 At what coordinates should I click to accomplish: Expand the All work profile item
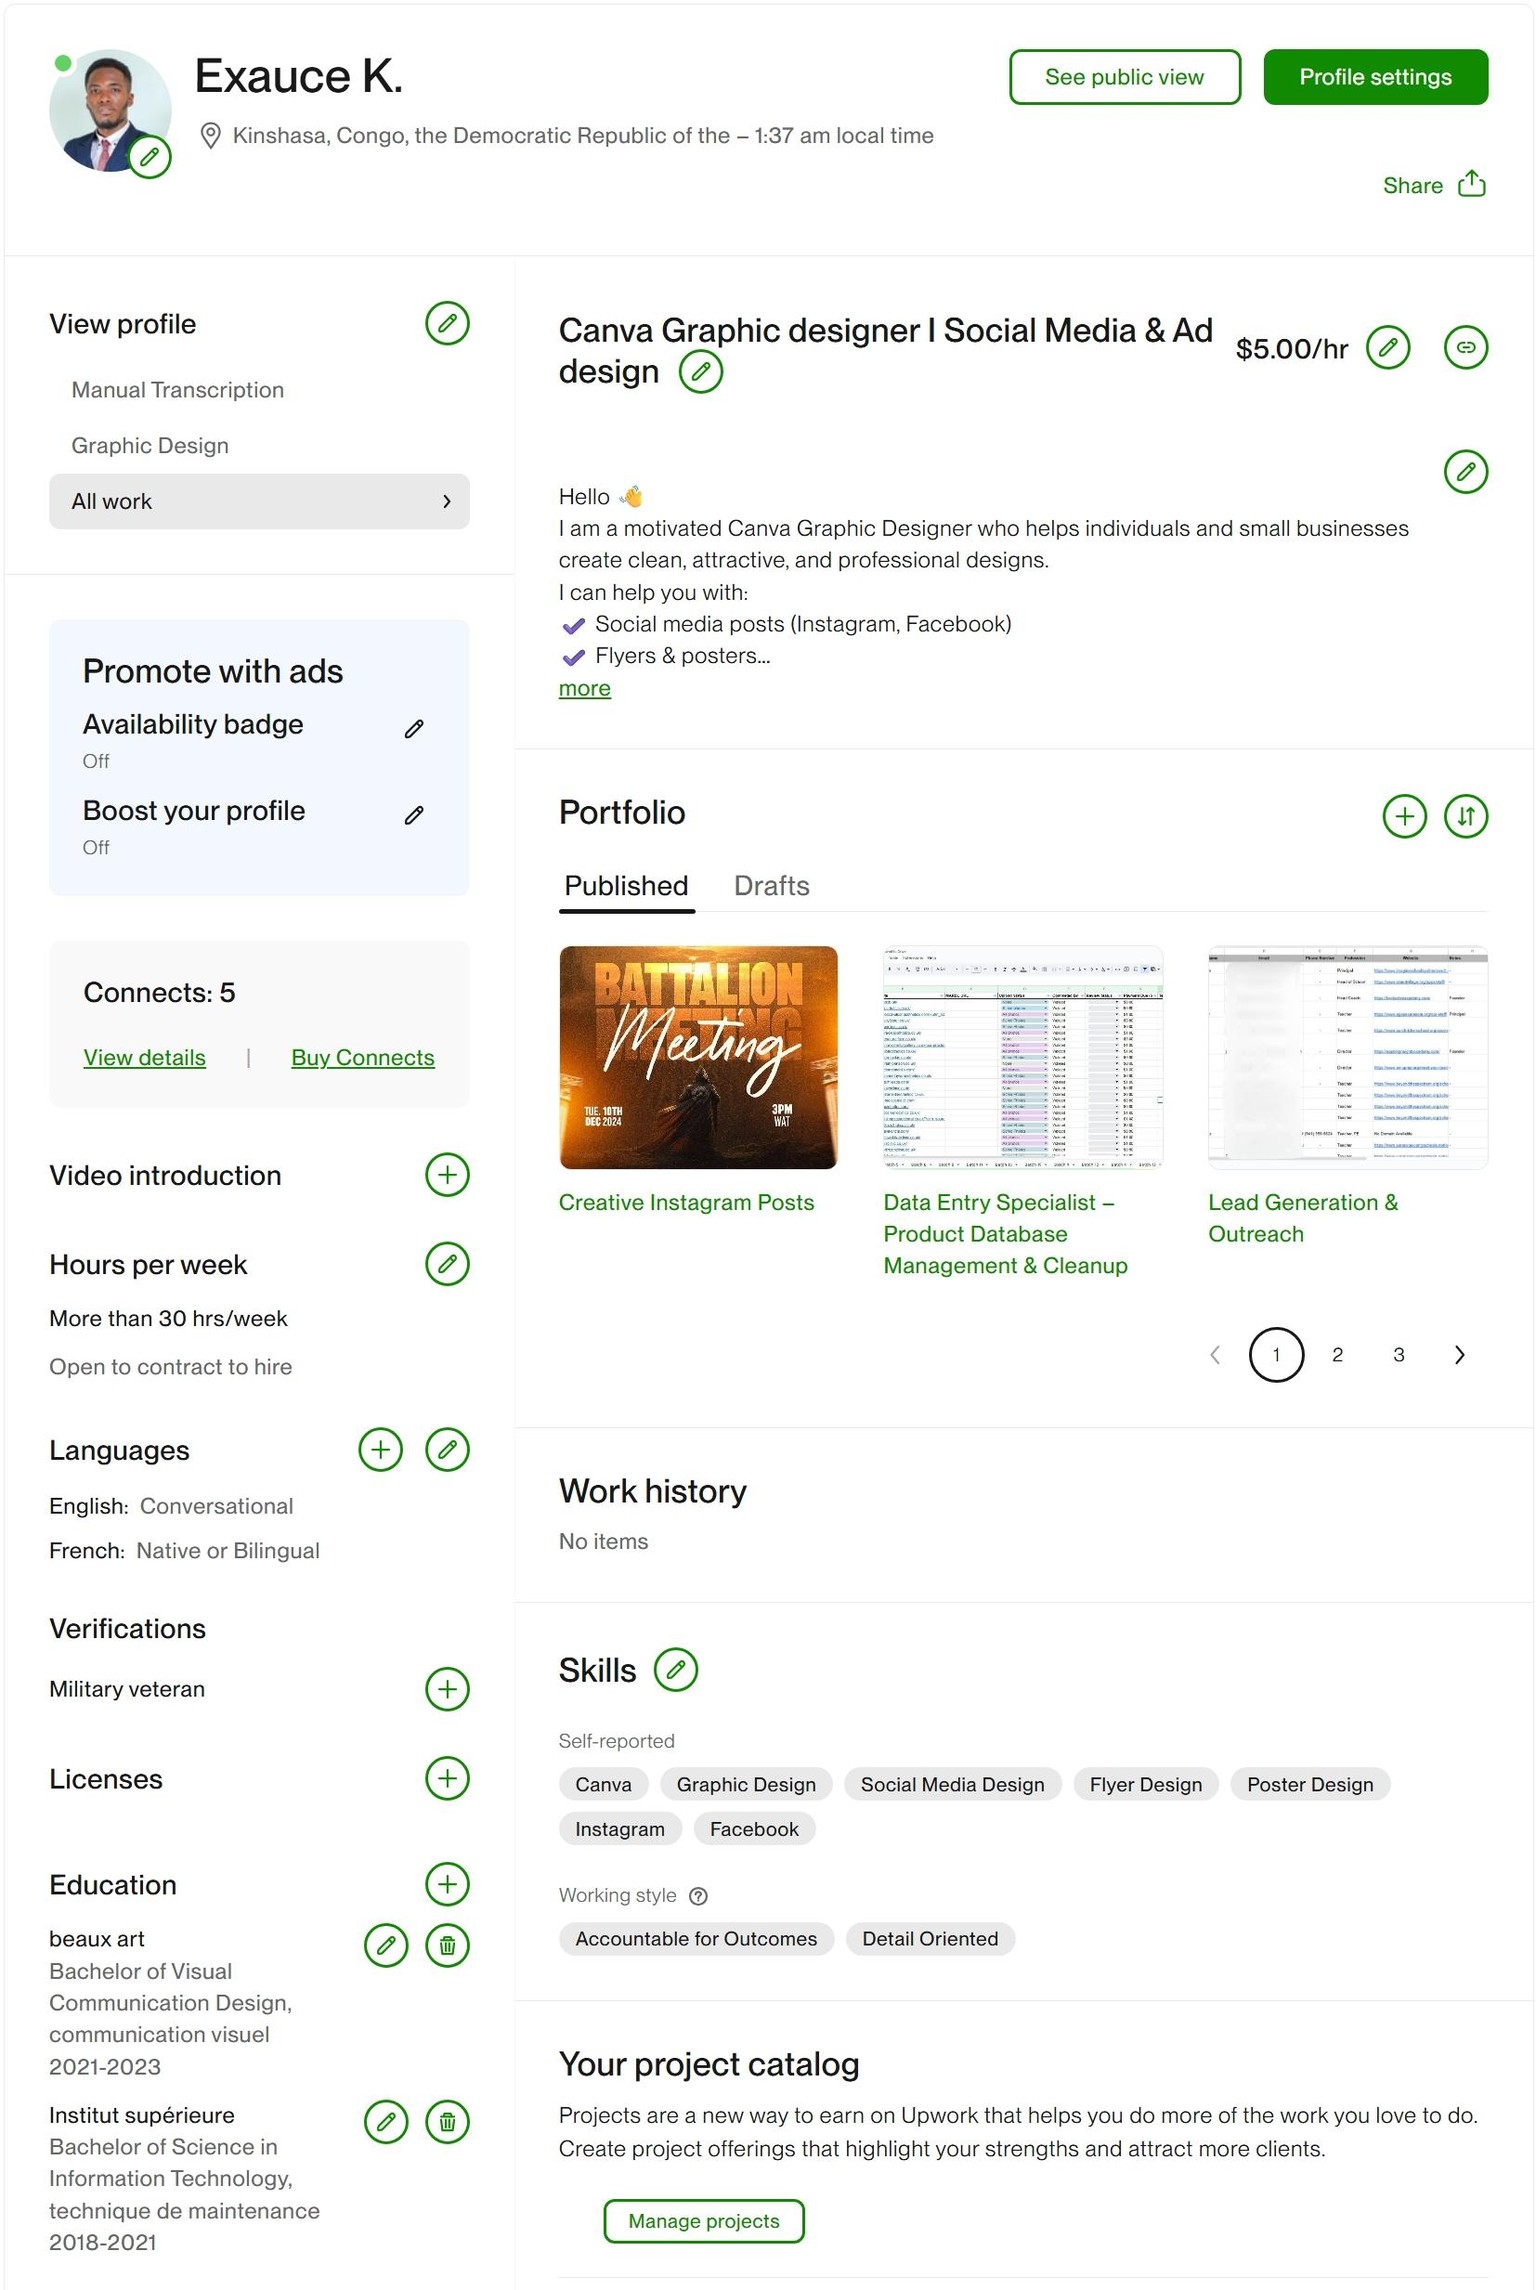[259, 501]
